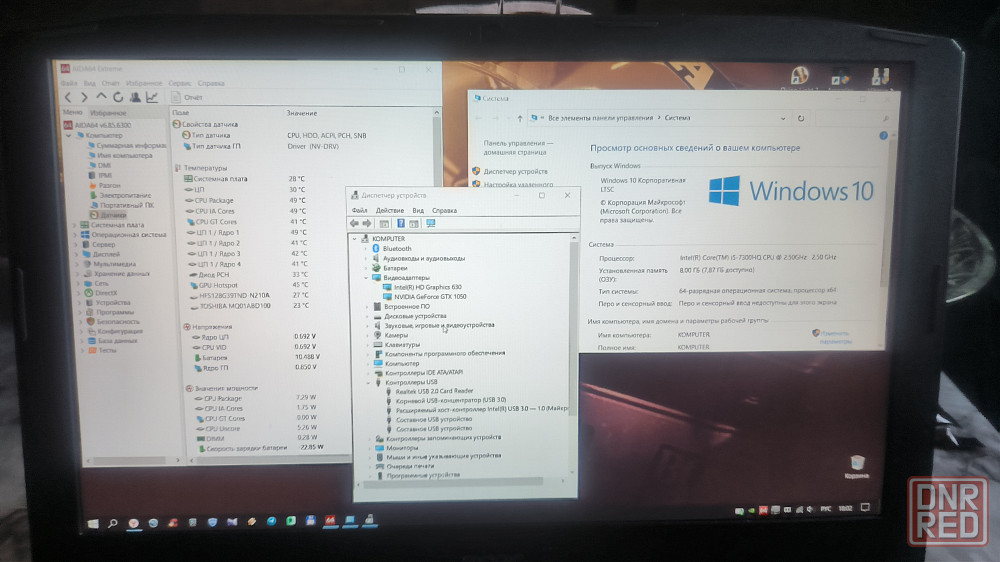Select the Камеры category in Device Manager
The image size is (1000, 562).
tap(390, 335)
